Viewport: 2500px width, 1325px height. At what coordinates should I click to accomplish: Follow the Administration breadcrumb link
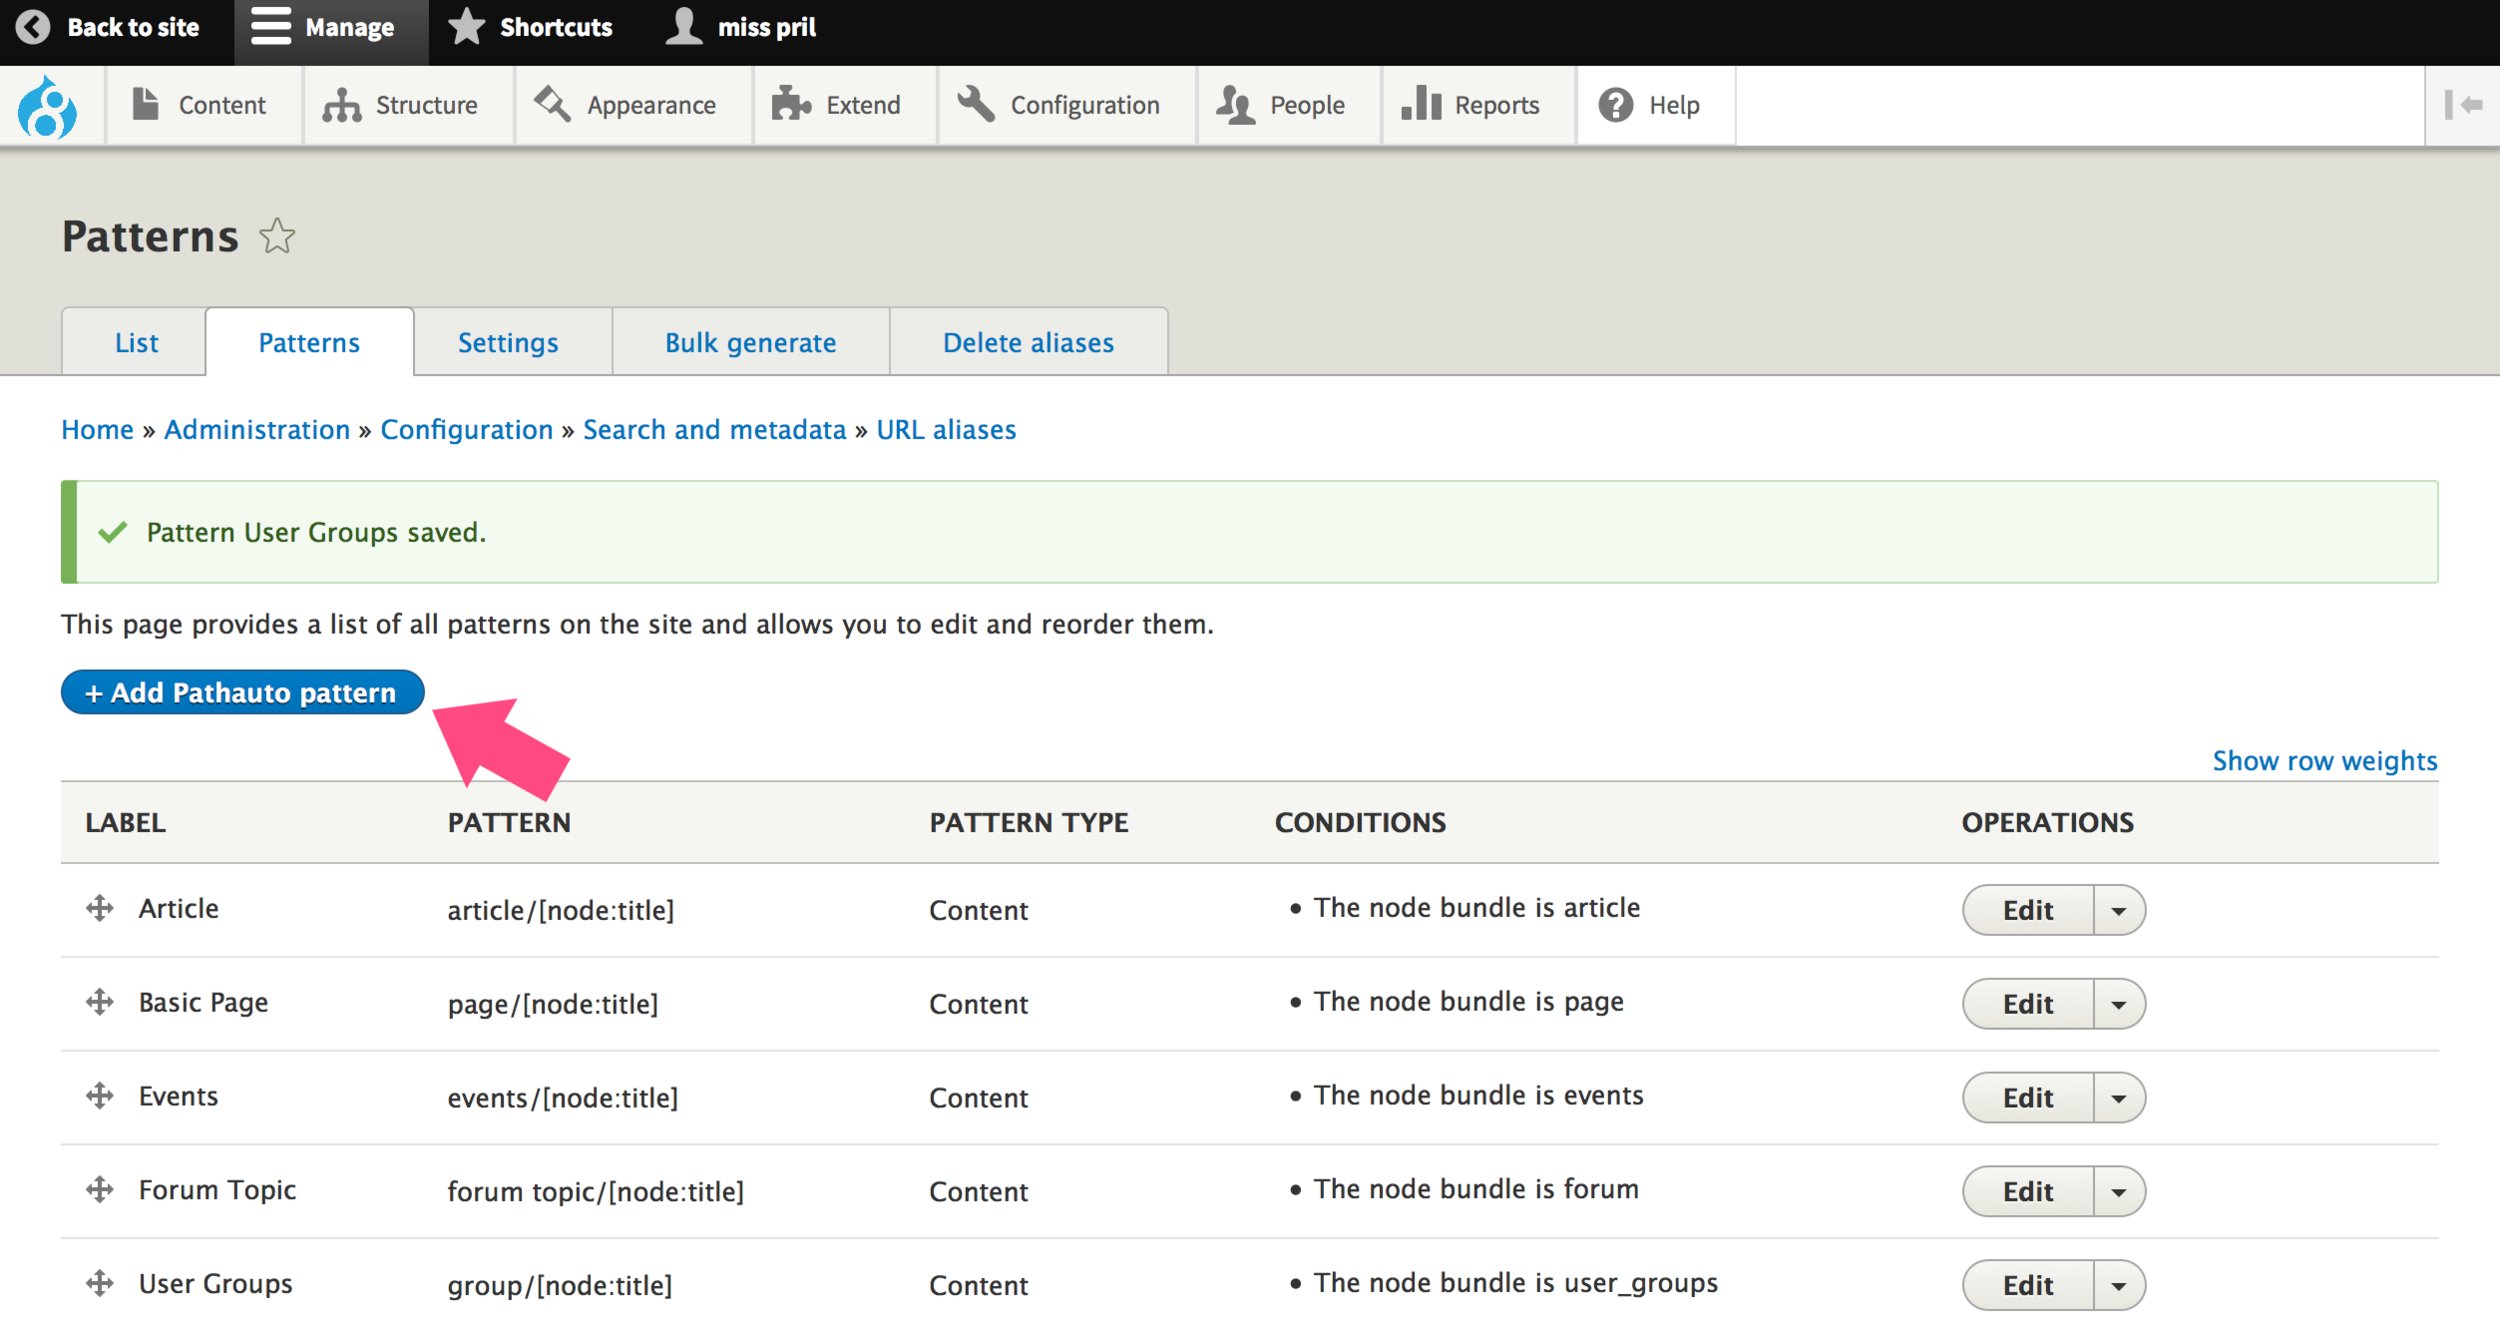[x=257, y=429]
